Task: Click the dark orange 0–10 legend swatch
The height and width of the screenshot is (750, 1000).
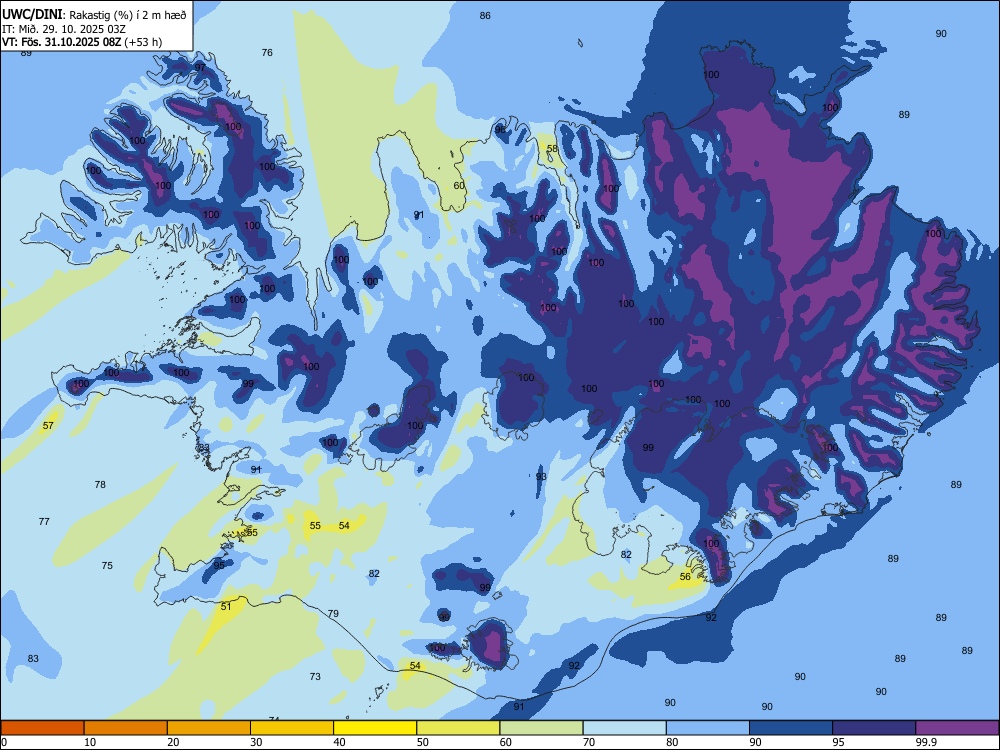Action: [x=42, y=728]
